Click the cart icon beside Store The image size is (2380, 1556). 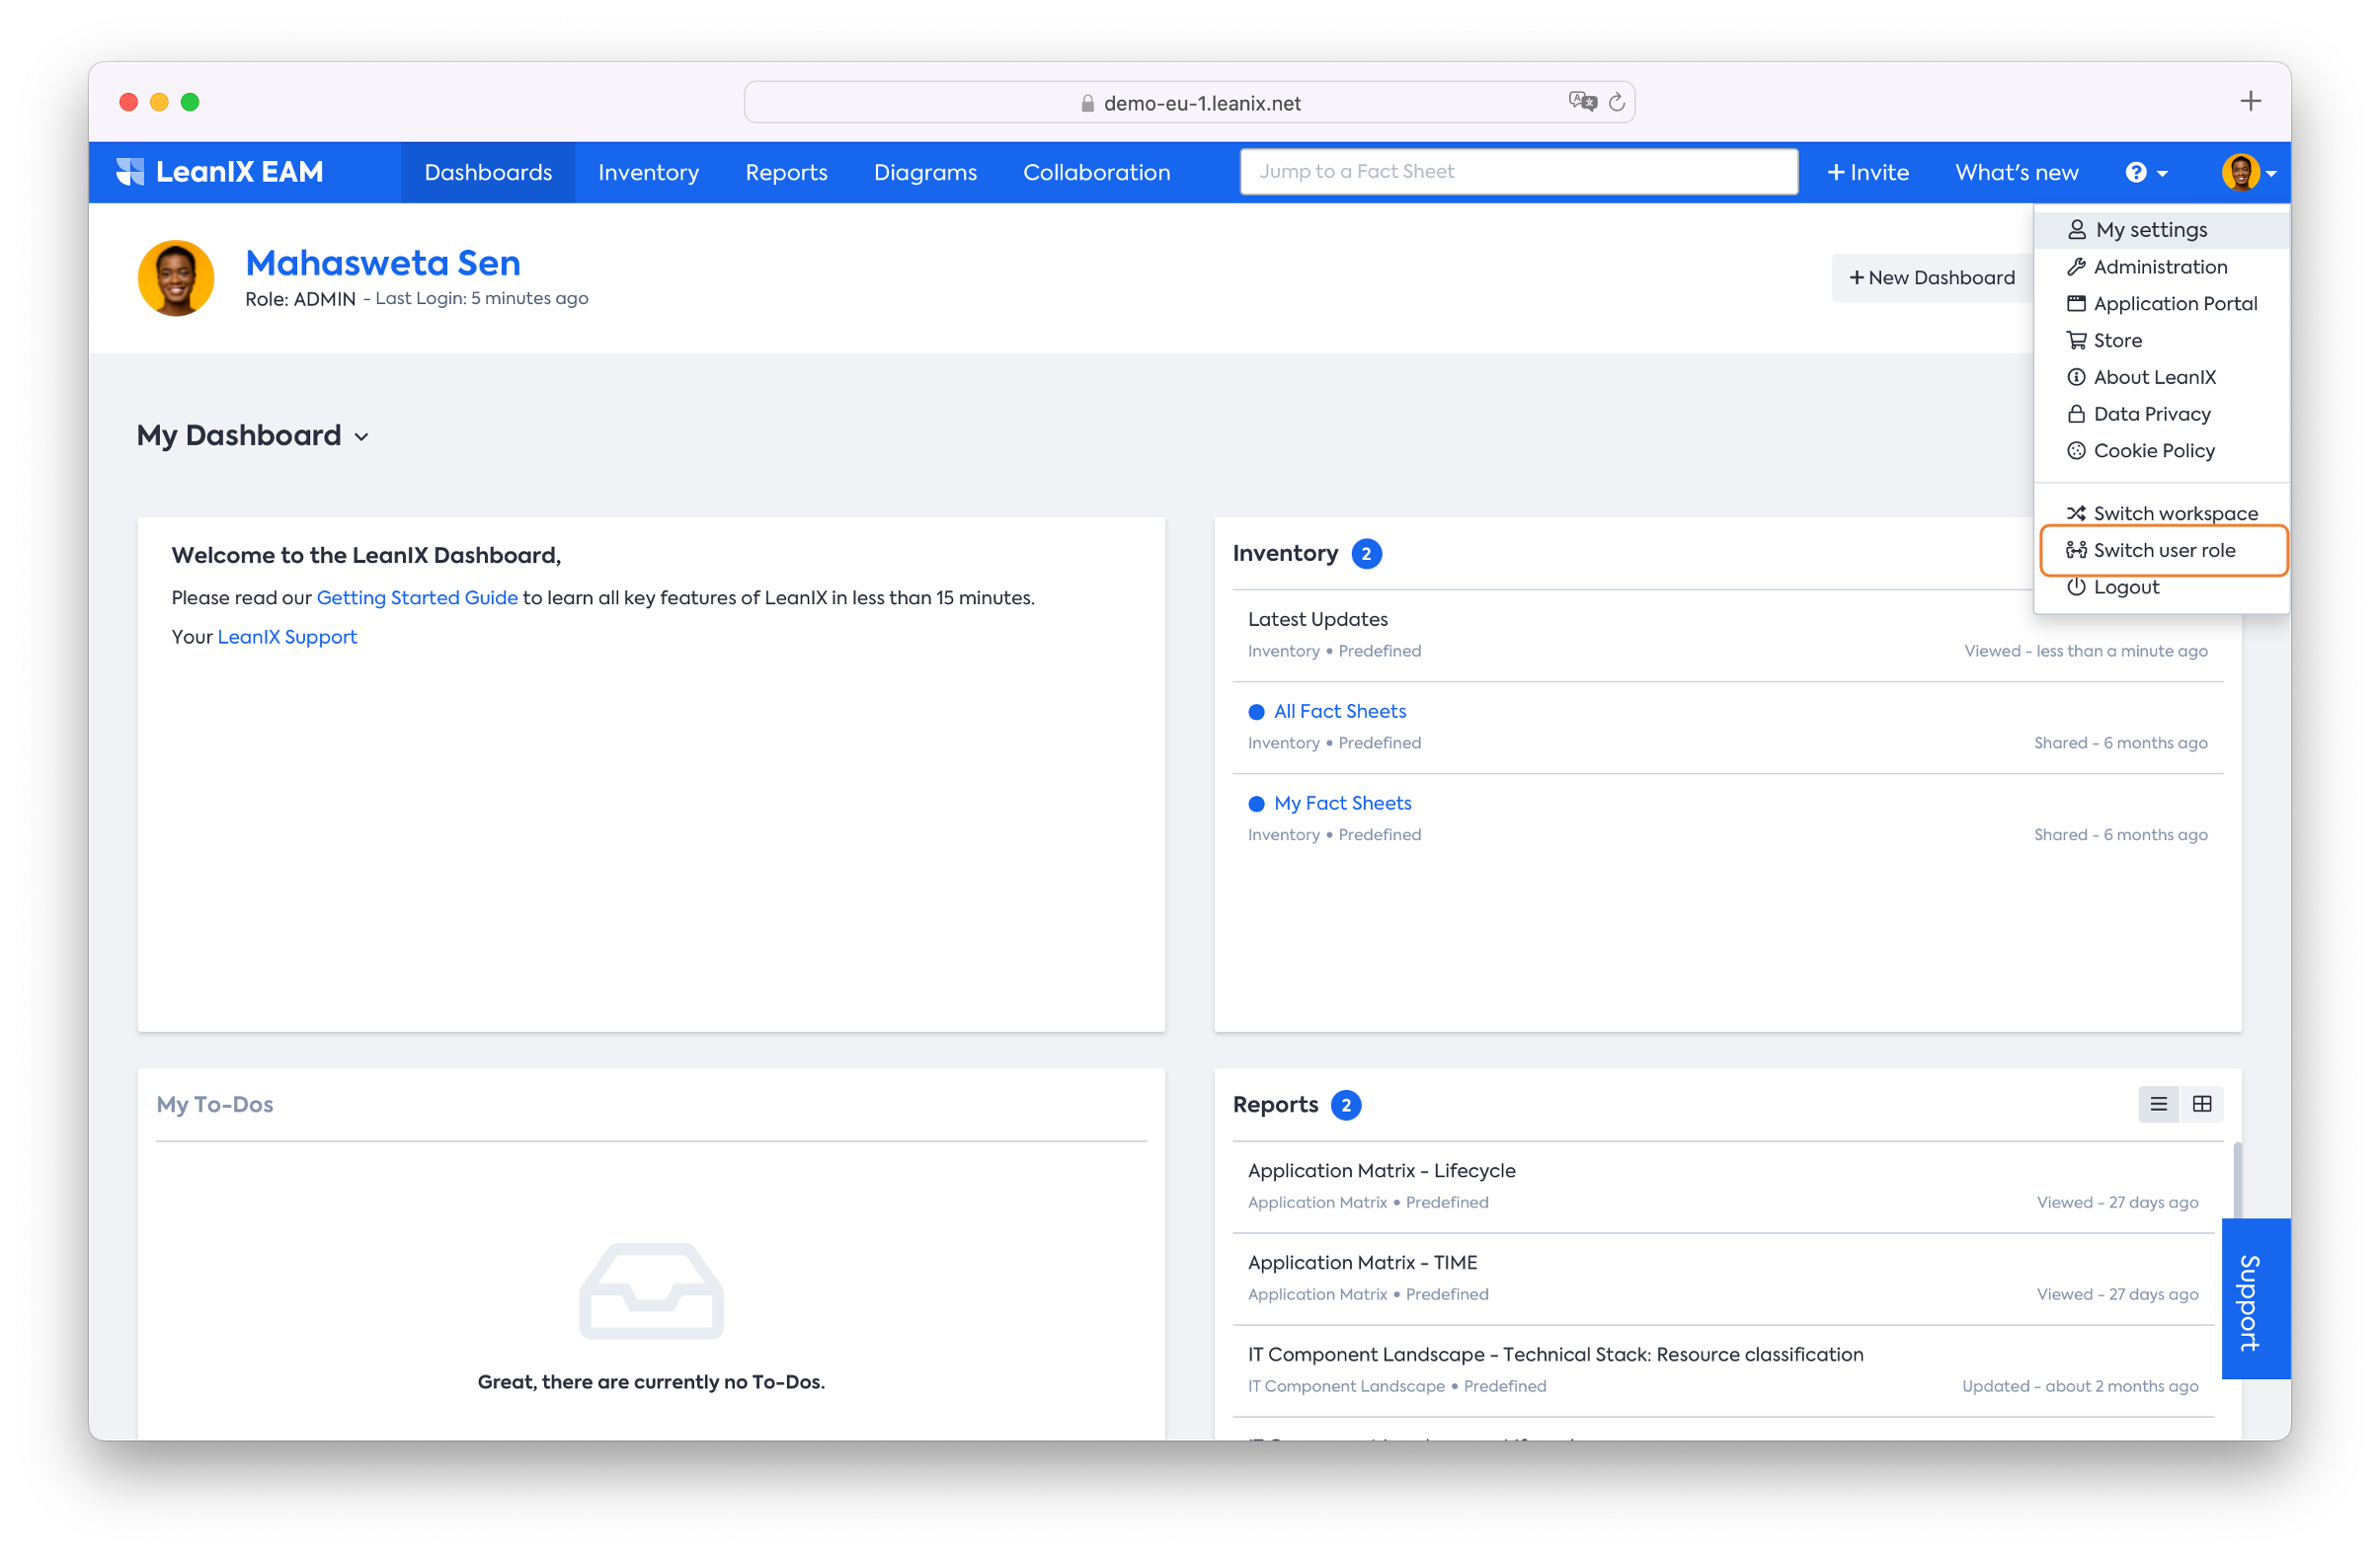point(2076,341)
